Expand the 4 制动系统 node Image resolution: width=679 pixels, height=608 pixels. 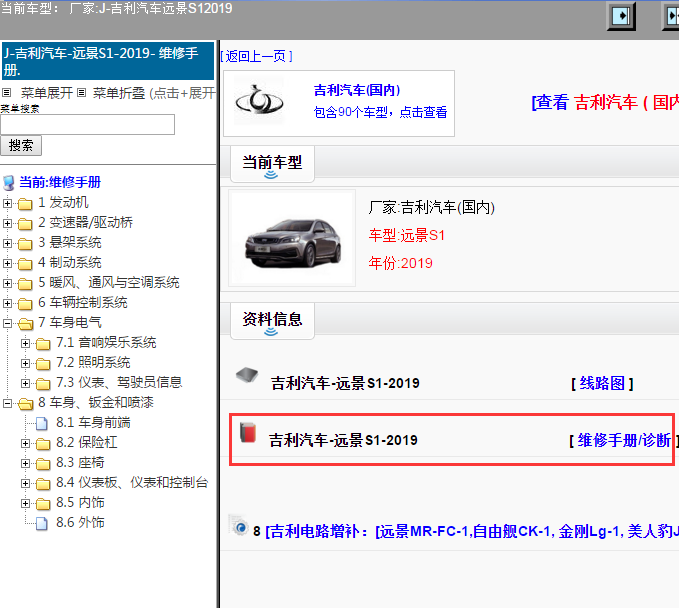[x=7, y=263]
